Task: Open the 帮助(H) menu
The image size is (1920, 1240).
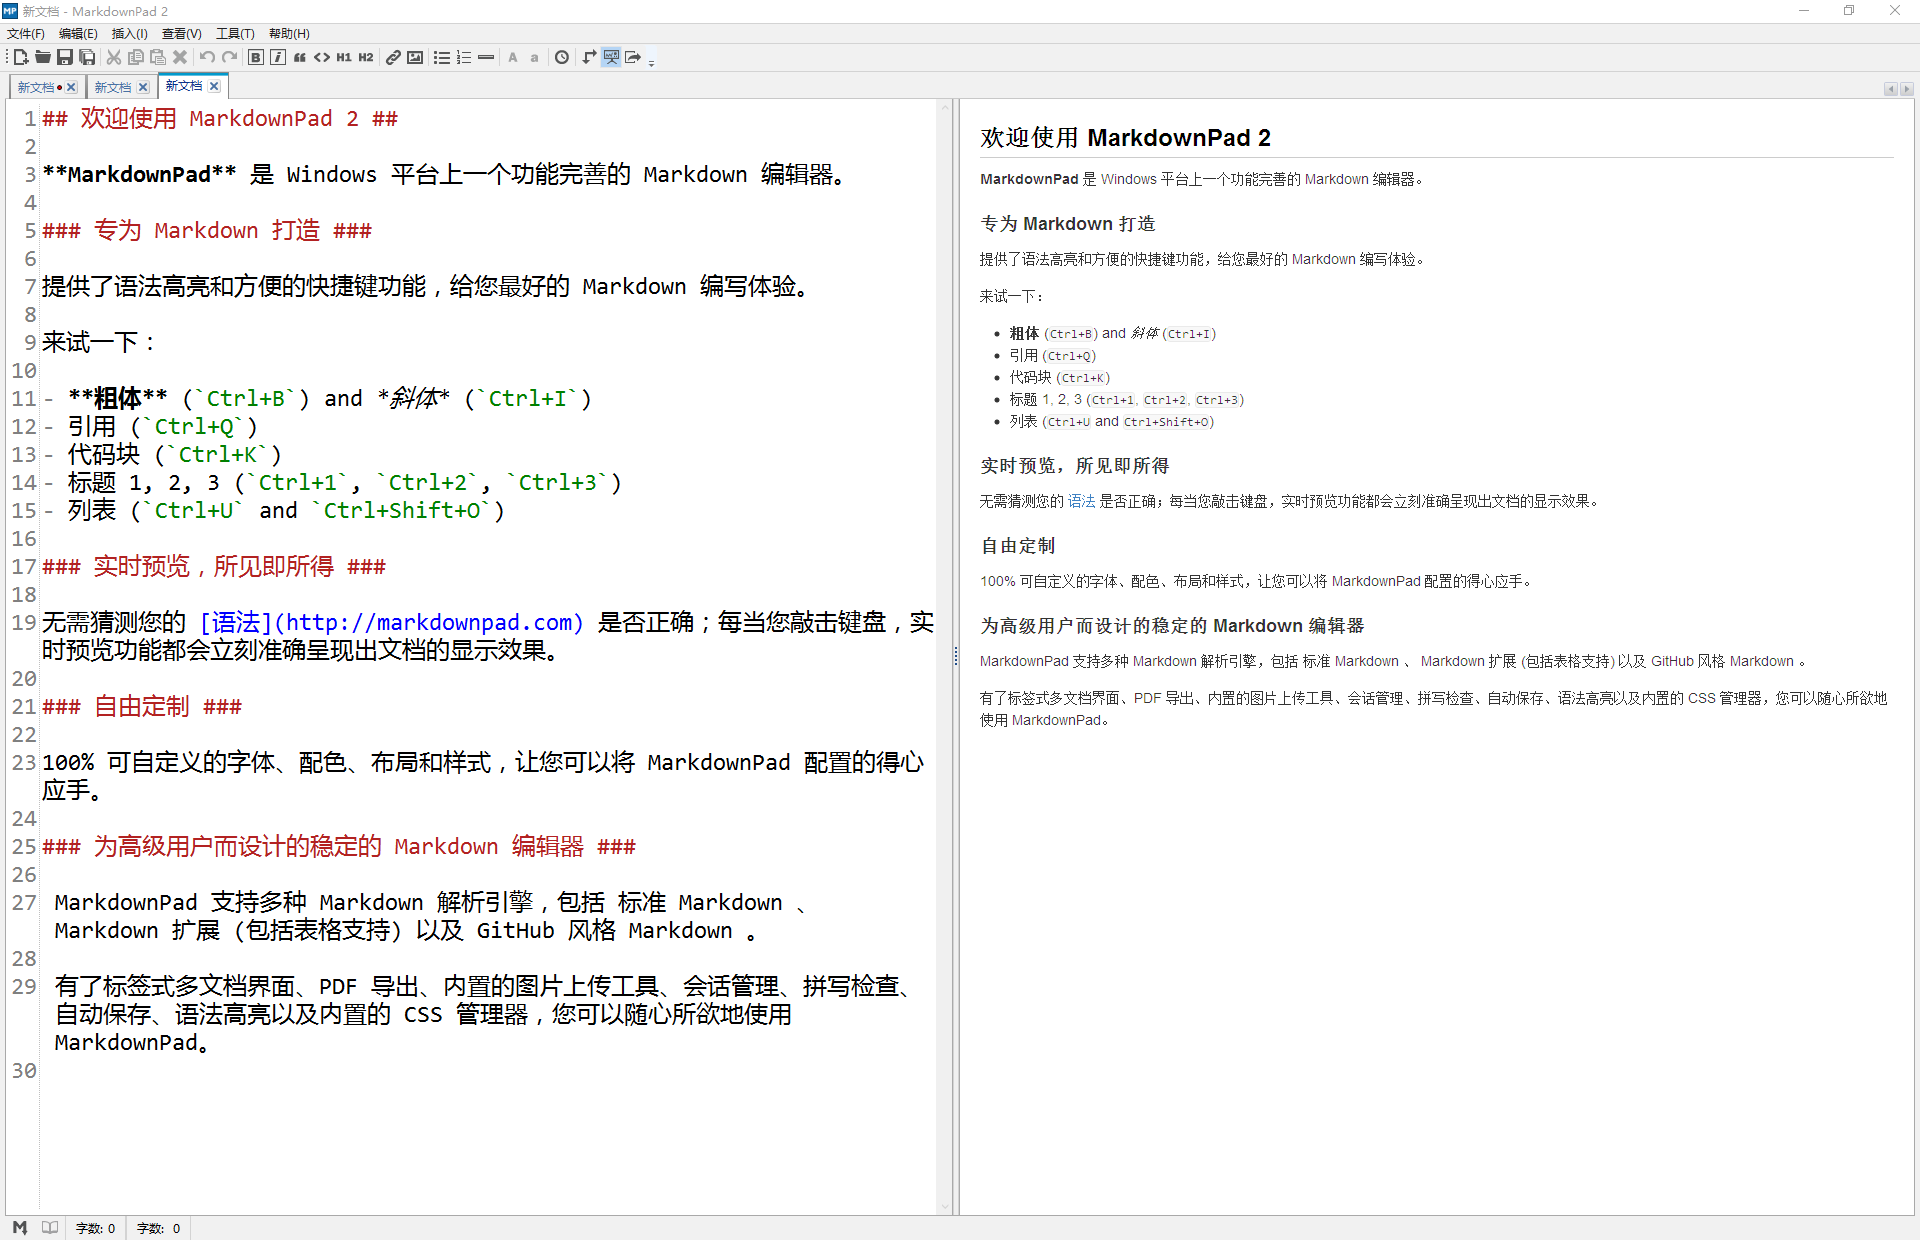Action: click(290, 33)
